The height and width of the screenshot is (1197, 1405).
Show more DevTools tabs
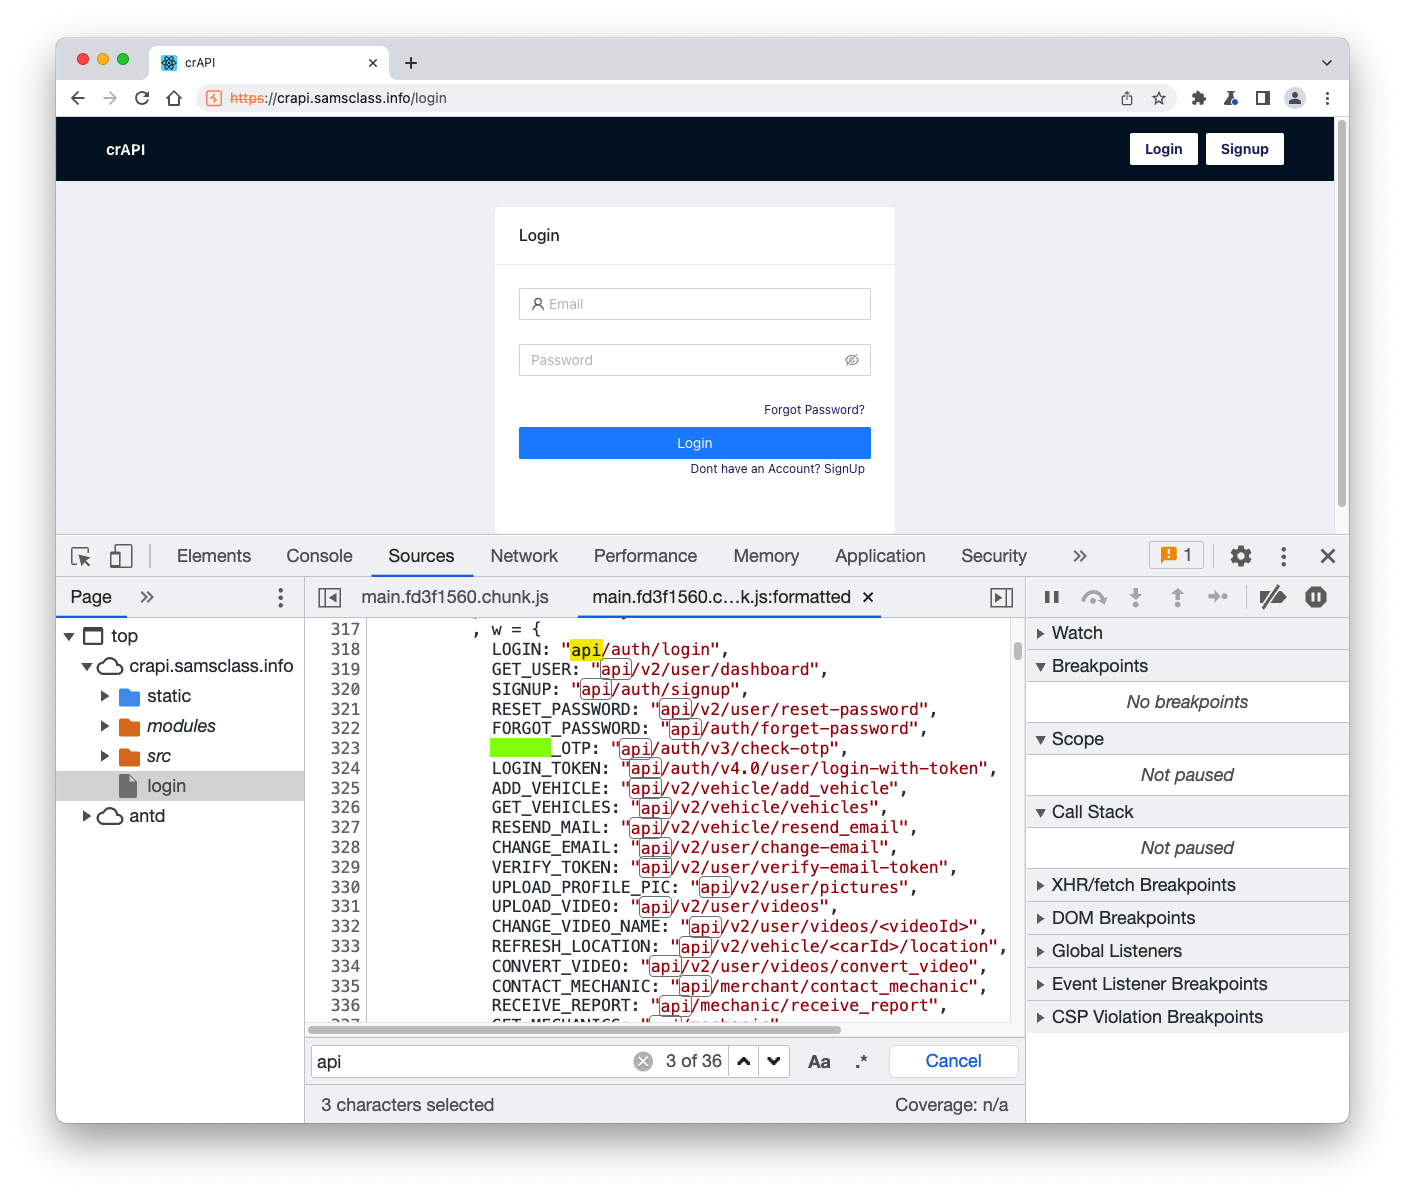1080,556
